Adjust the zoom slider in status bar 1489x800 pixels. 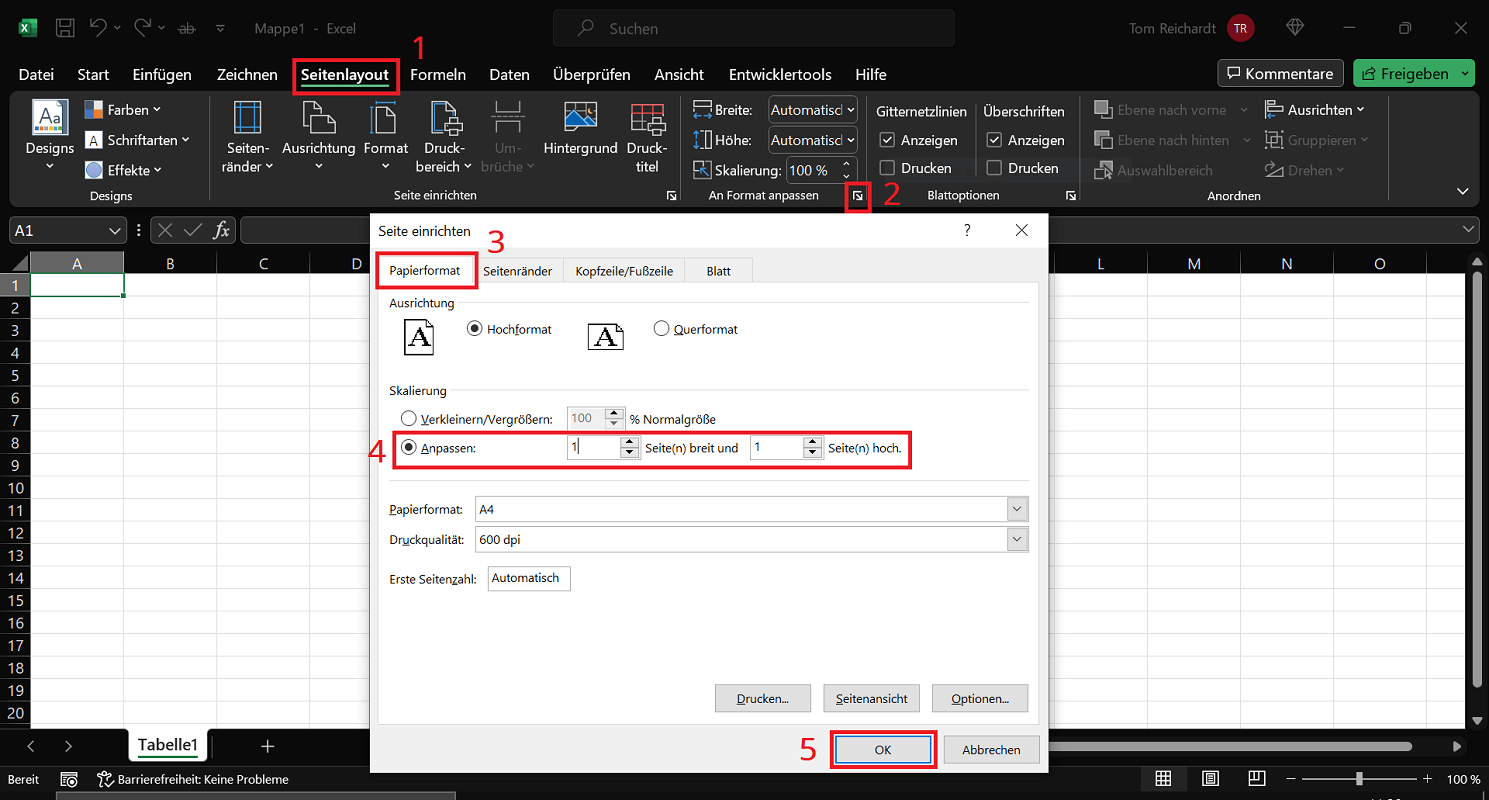(1359, 779)
